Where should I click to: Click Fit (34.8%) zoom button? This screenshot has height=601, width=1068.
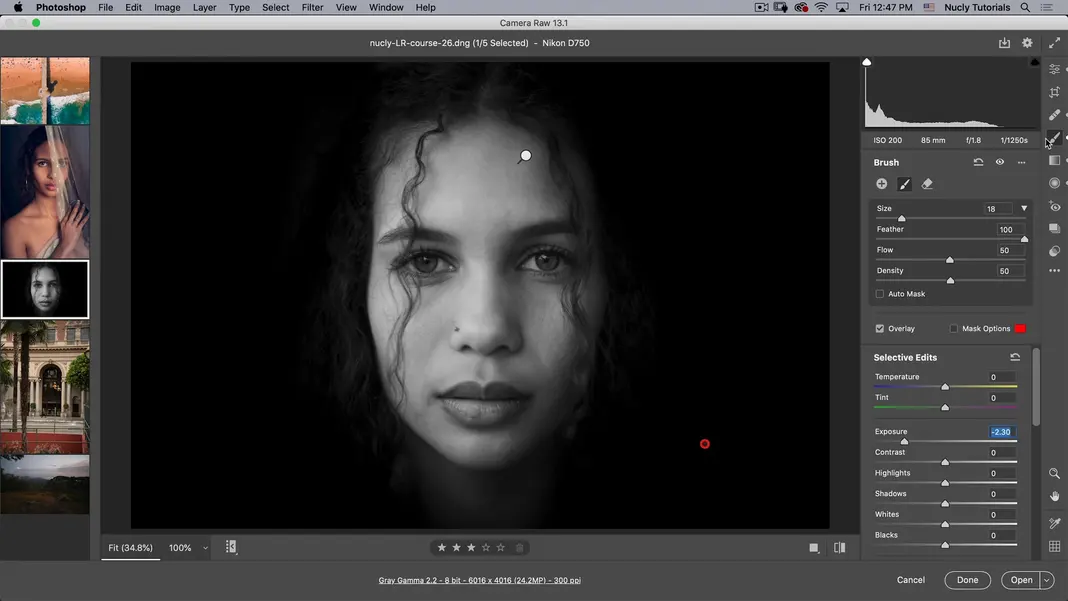(130, 548)
